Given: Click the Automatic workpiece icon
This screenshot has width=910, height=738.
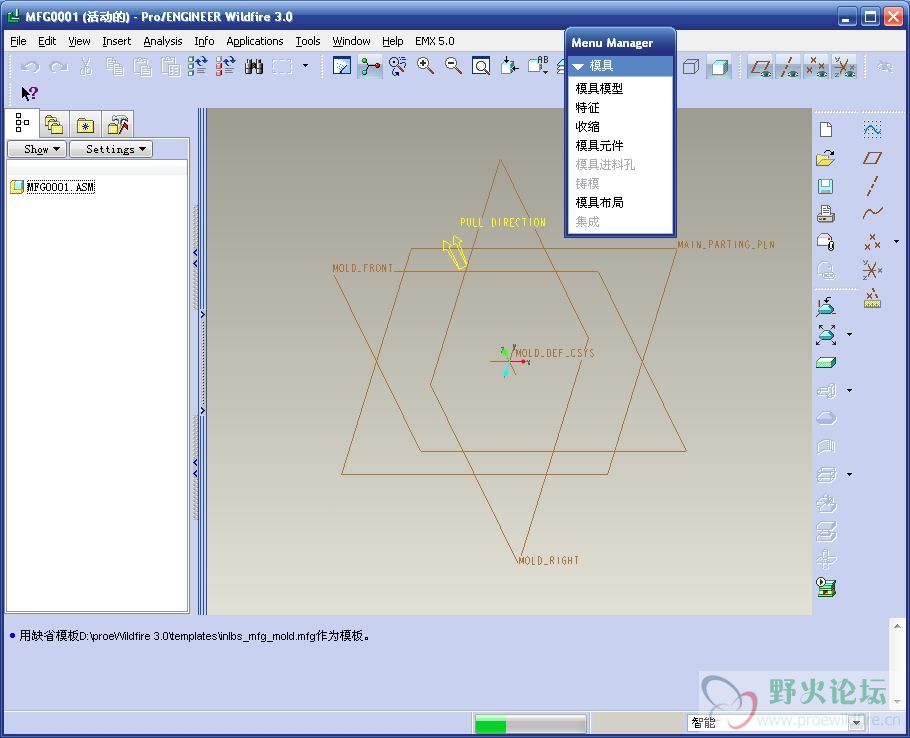Looking at the screenshot, I should pyautogui.click(x=826, y=363).
